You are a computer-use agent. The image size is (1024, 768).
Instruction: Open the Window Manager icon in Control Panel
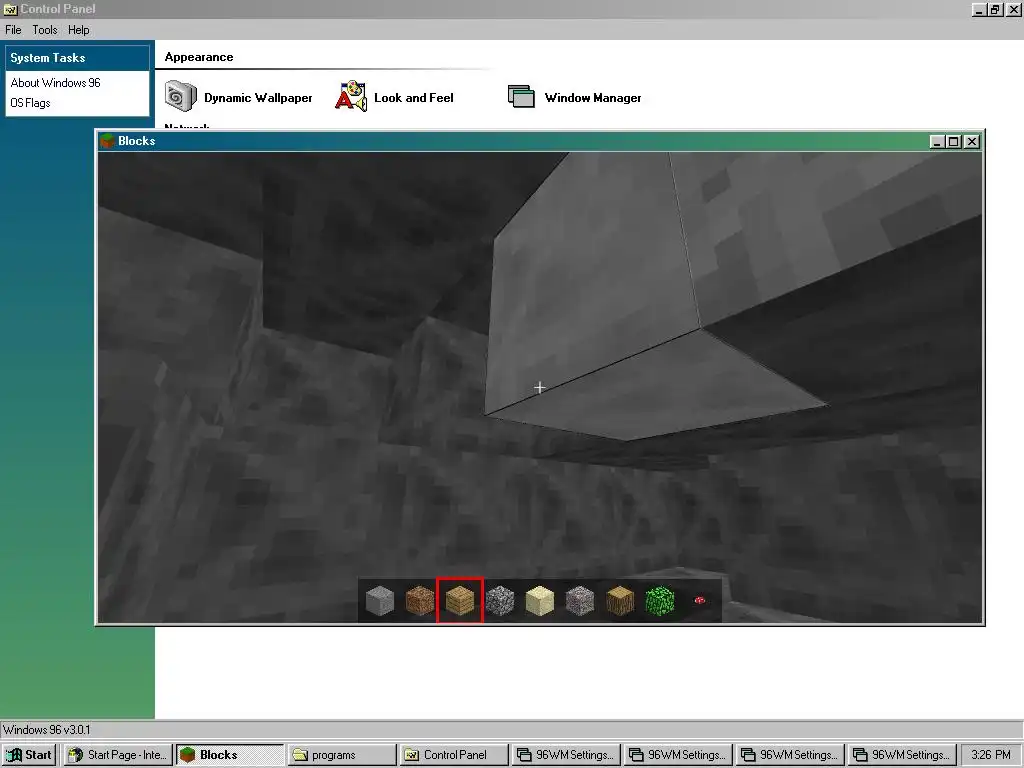pyautogui.click(x=521, y=97)
